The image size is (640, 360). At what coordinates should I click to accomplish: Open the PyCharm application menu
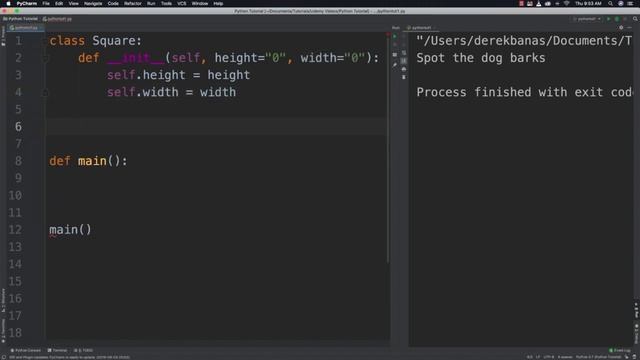27,3
